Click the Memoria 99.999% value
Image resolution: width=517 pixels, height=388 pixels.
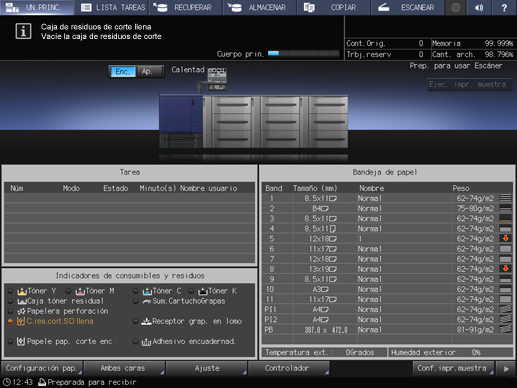coord(498,43)
